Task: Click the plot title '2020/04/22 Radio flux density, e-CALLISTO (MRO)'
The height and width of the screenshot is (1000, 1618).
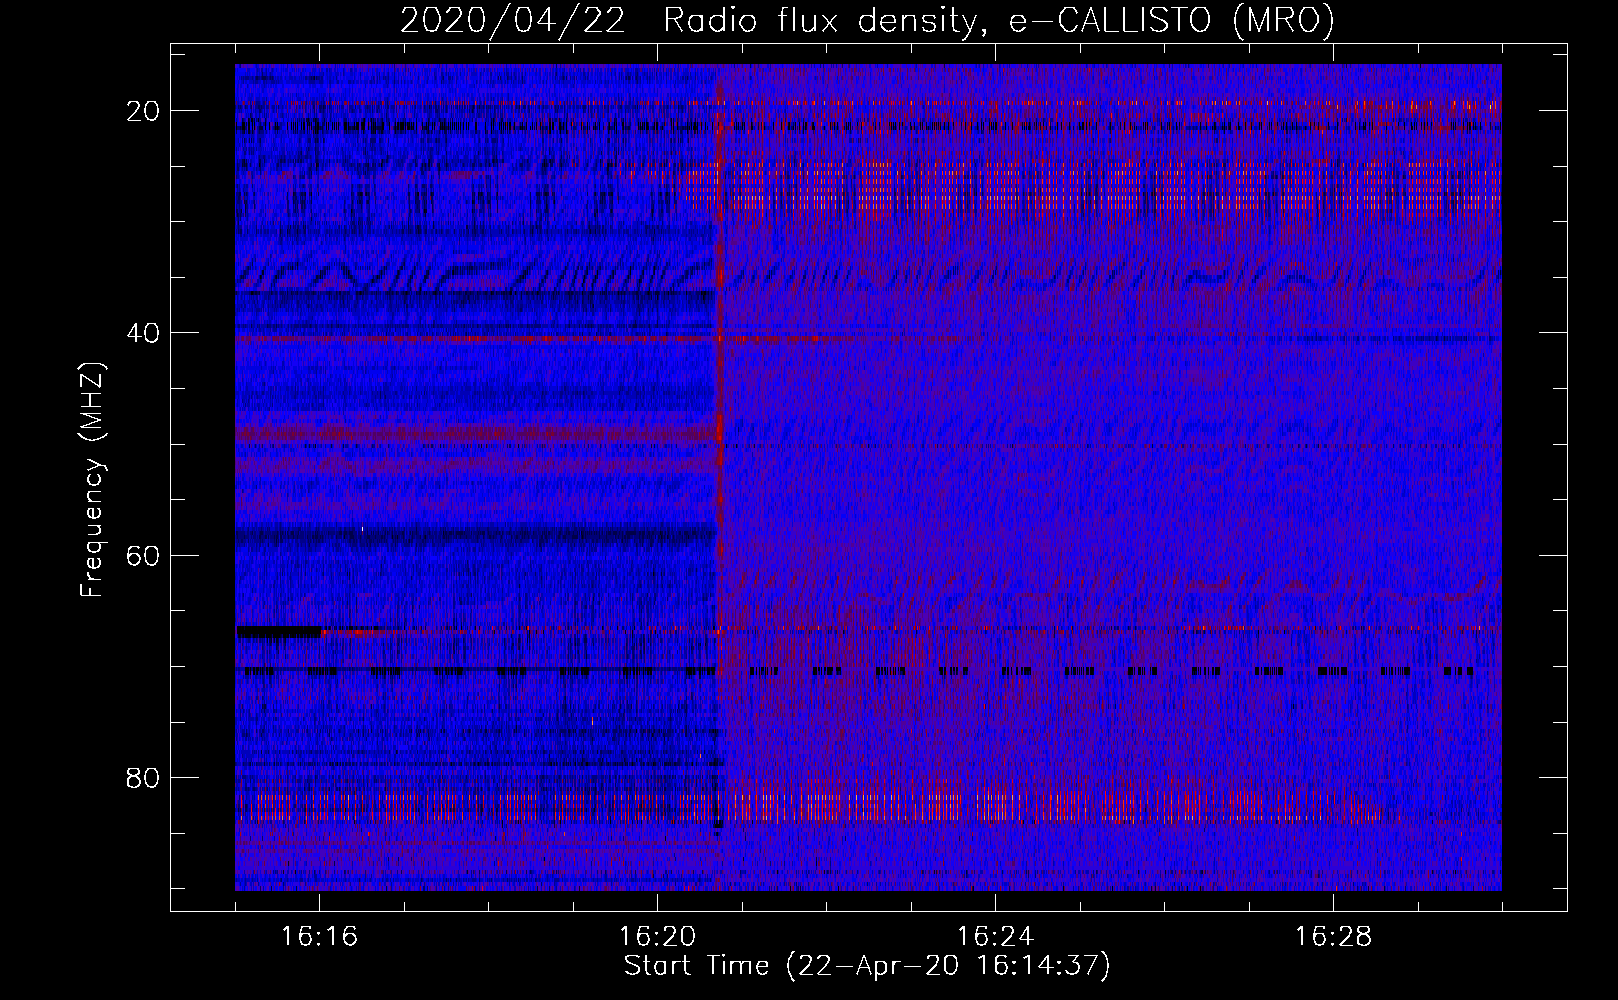Action: pyautogui.click(x=867, y=21)
